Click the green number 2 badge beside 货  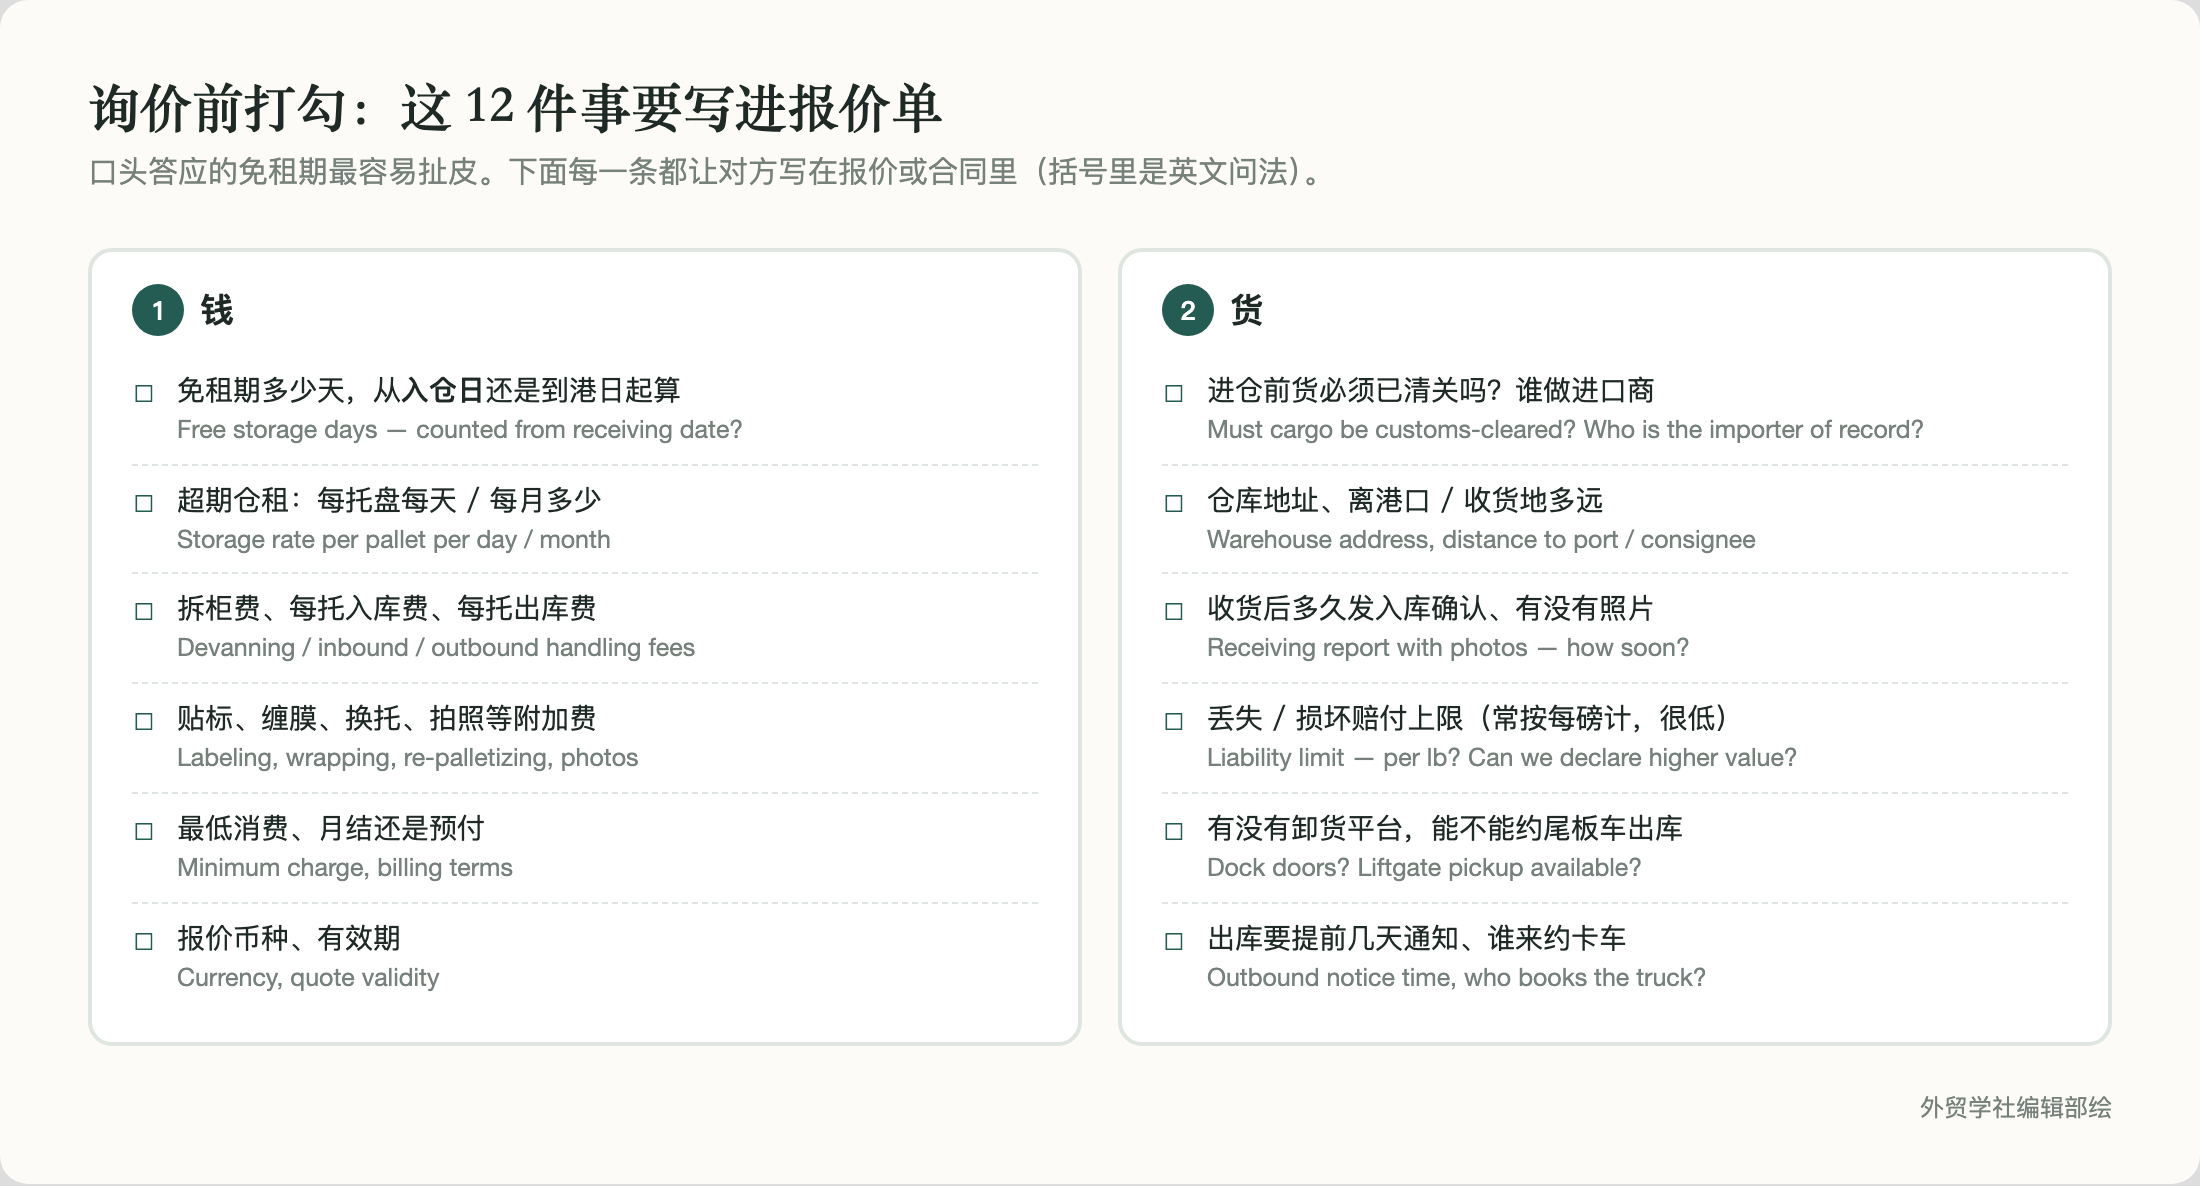coord(1188,310)
